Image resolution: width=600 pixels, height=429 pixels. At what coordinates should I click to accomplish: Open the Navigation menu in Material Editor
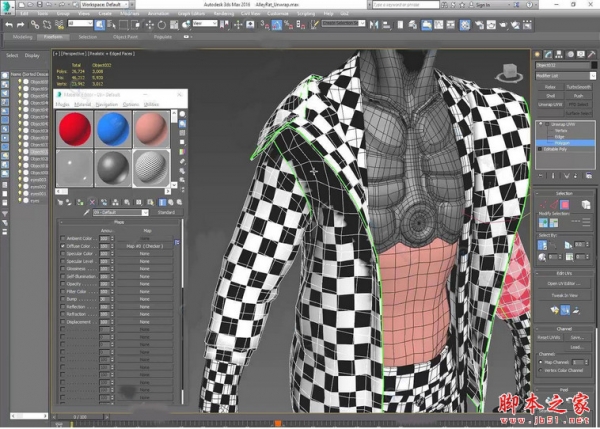click(x=106, y=103)
